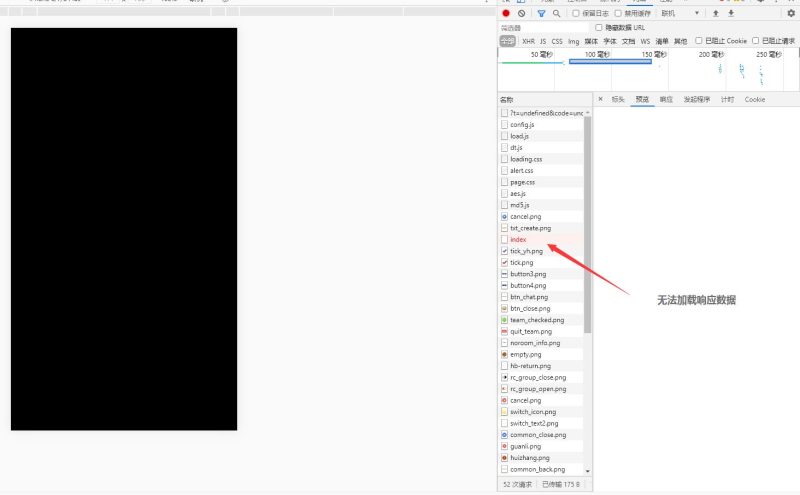Open the 联机 throttling dropdown

click(680, 14)
